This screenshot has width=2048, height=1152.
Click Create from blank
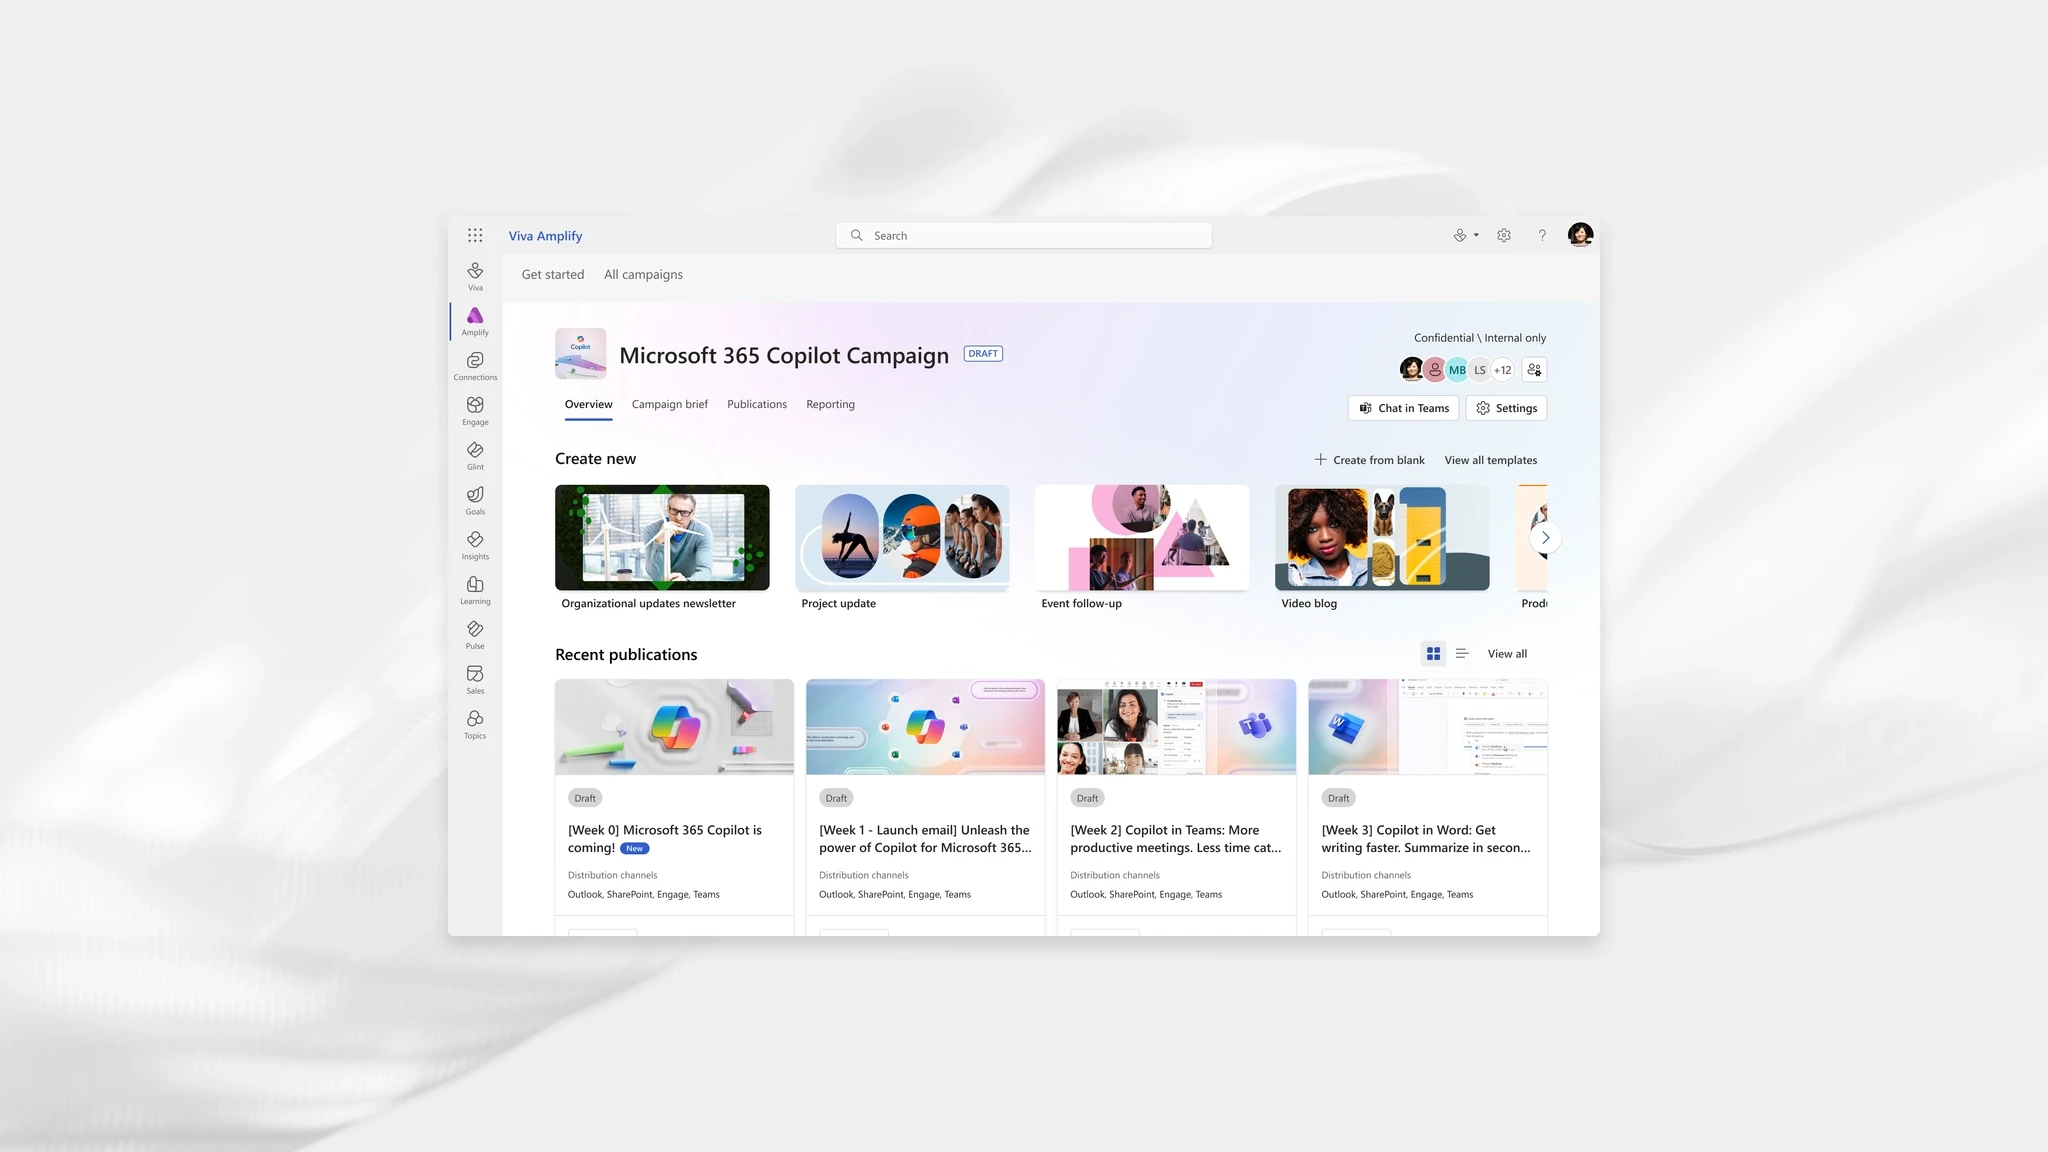click(1369, 460)
